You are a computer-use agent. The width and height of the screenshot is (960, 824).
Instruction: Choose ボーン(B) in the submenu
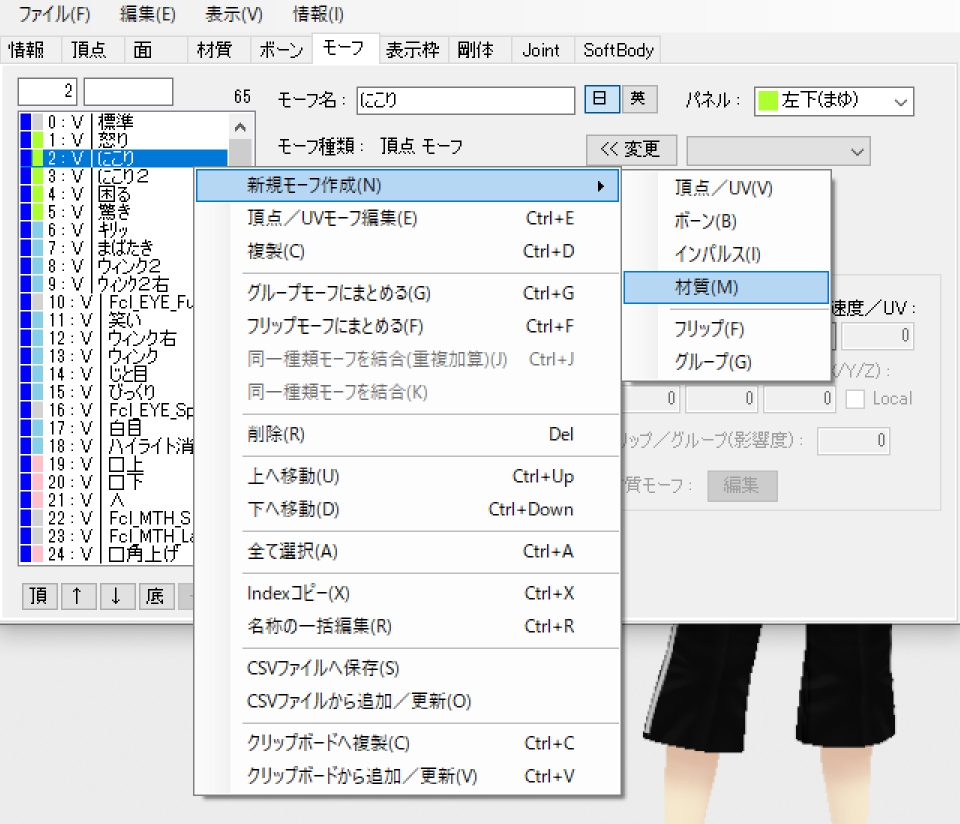(x=726, y=220)
